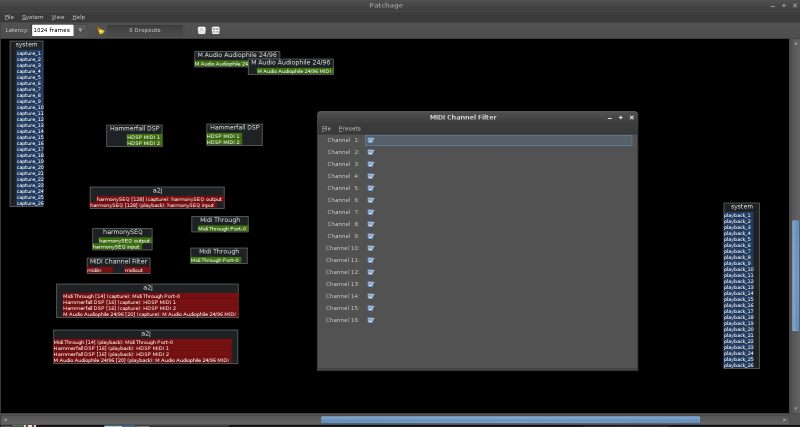Viewport: 800px width, 427px height.
Task: Open Patchage File menu
Action: tap(9, 17)
